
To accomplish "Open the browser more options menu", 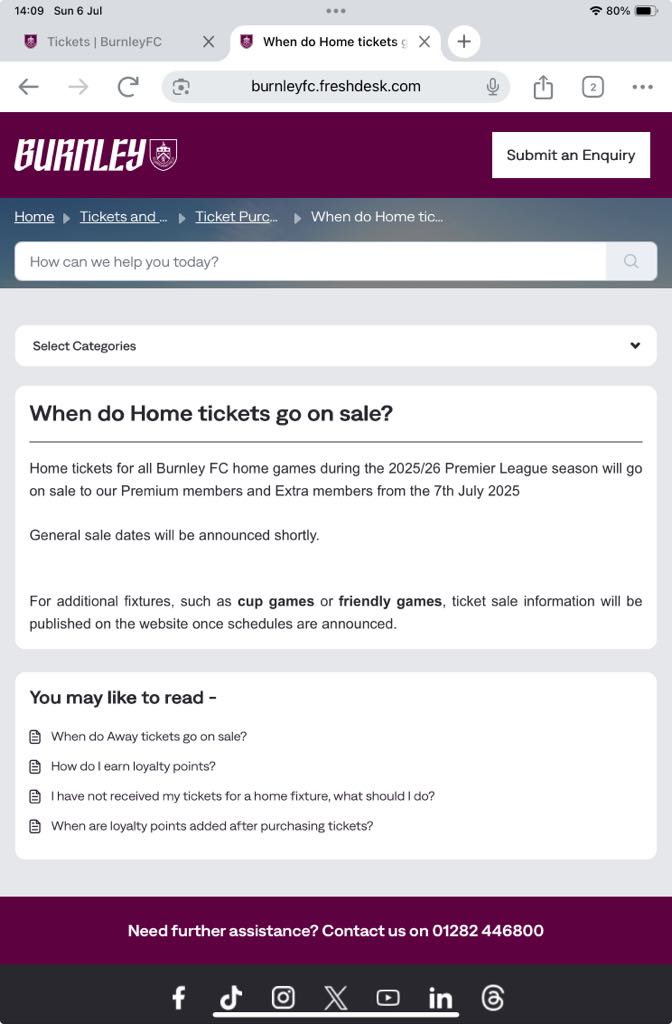I will (642, 87).
